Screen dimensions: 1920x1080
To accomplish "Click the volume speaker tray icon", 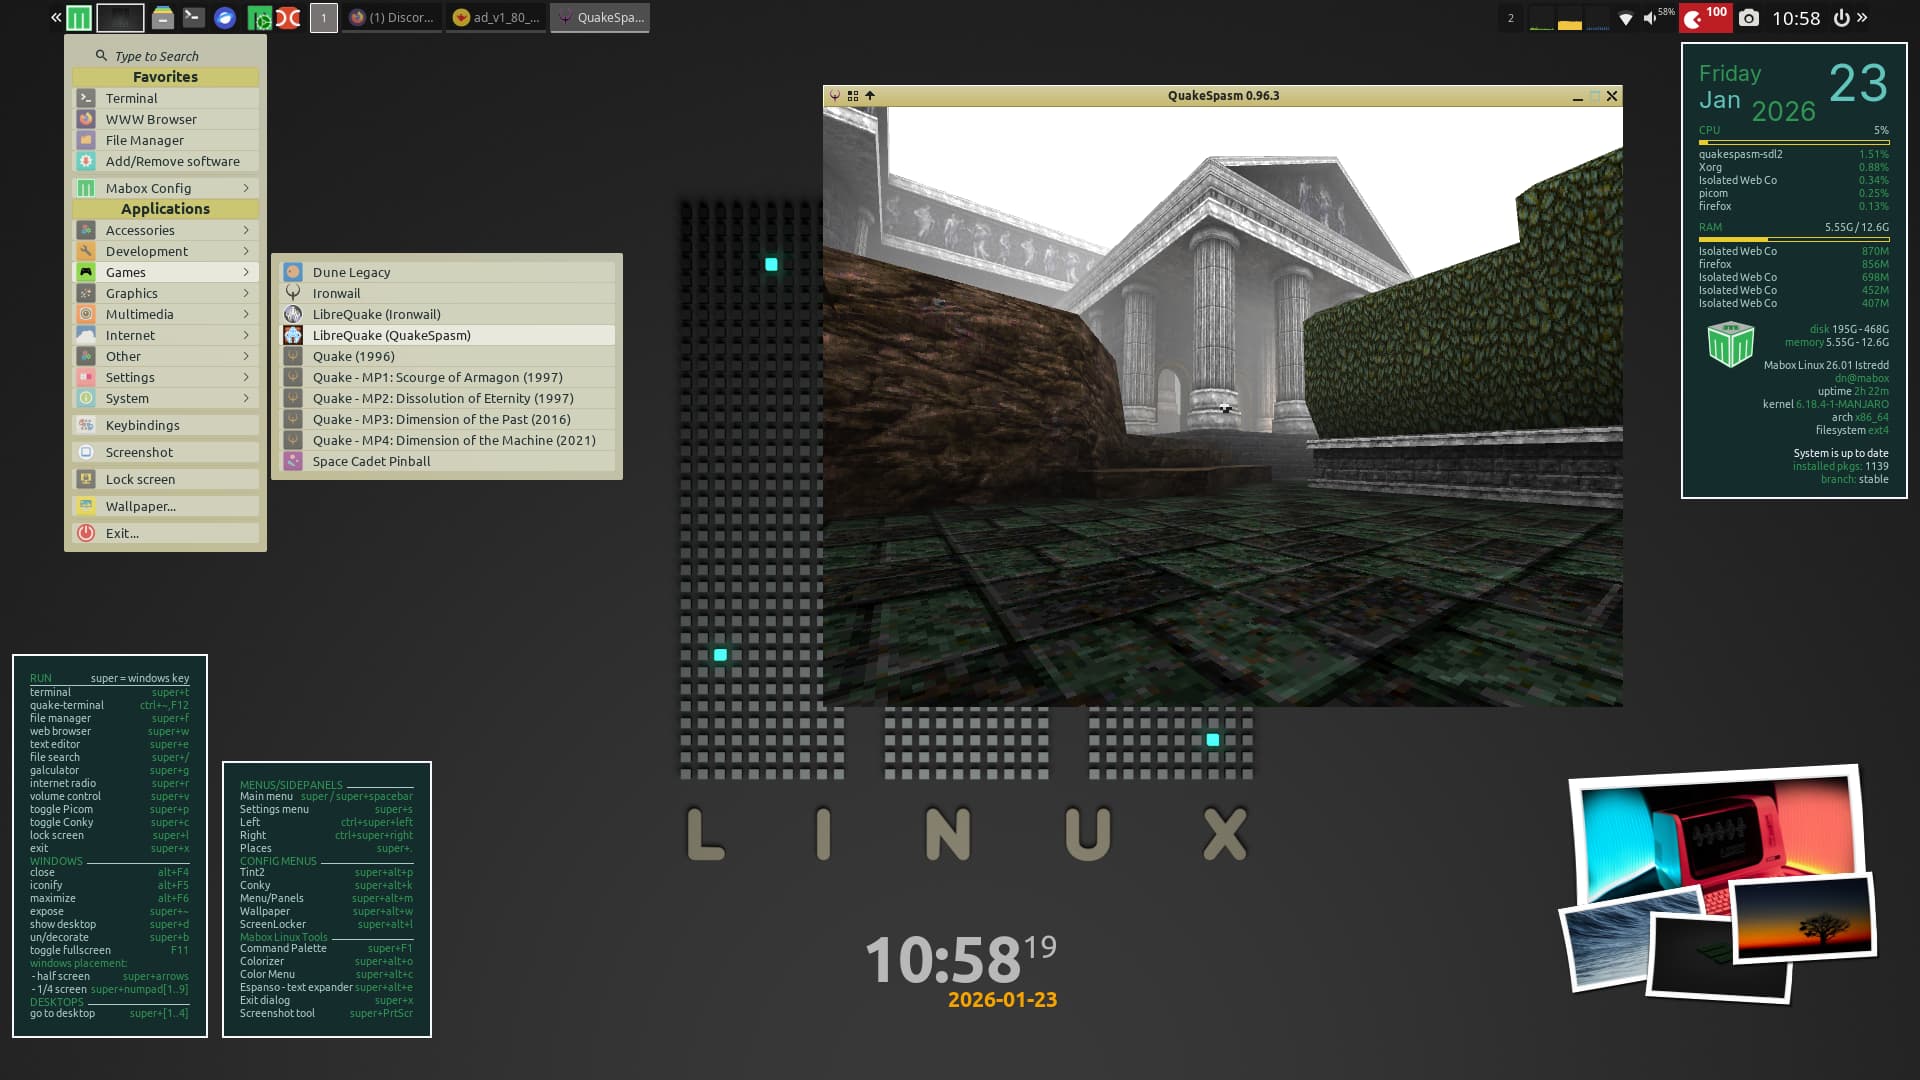I will point(1650,18).
